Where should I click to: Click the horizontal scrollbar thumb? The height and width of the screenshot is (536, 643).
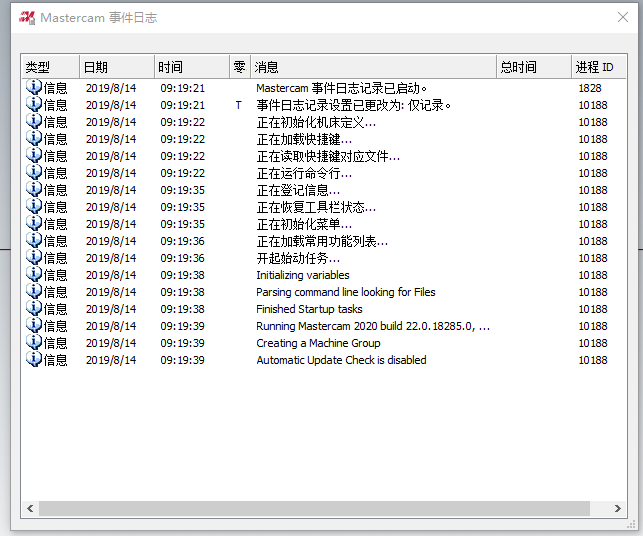pyautogui.click(x=314, y=509)
